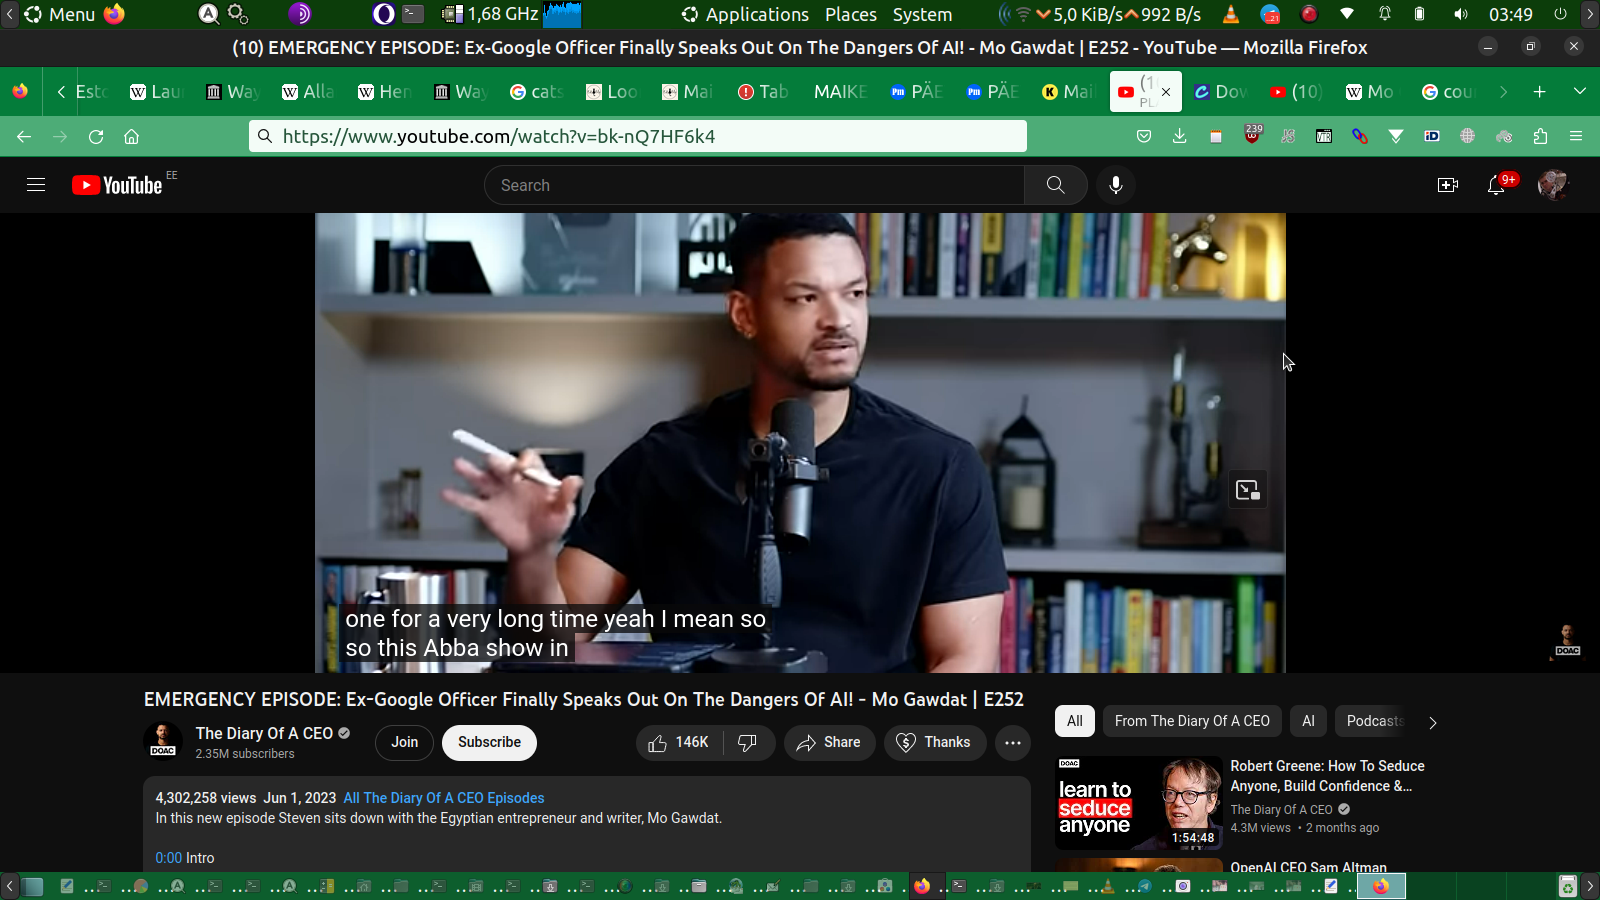Open the more actions three-dot menu
The width and height of the screenshot is (1600, 900).
(1012, 742)
